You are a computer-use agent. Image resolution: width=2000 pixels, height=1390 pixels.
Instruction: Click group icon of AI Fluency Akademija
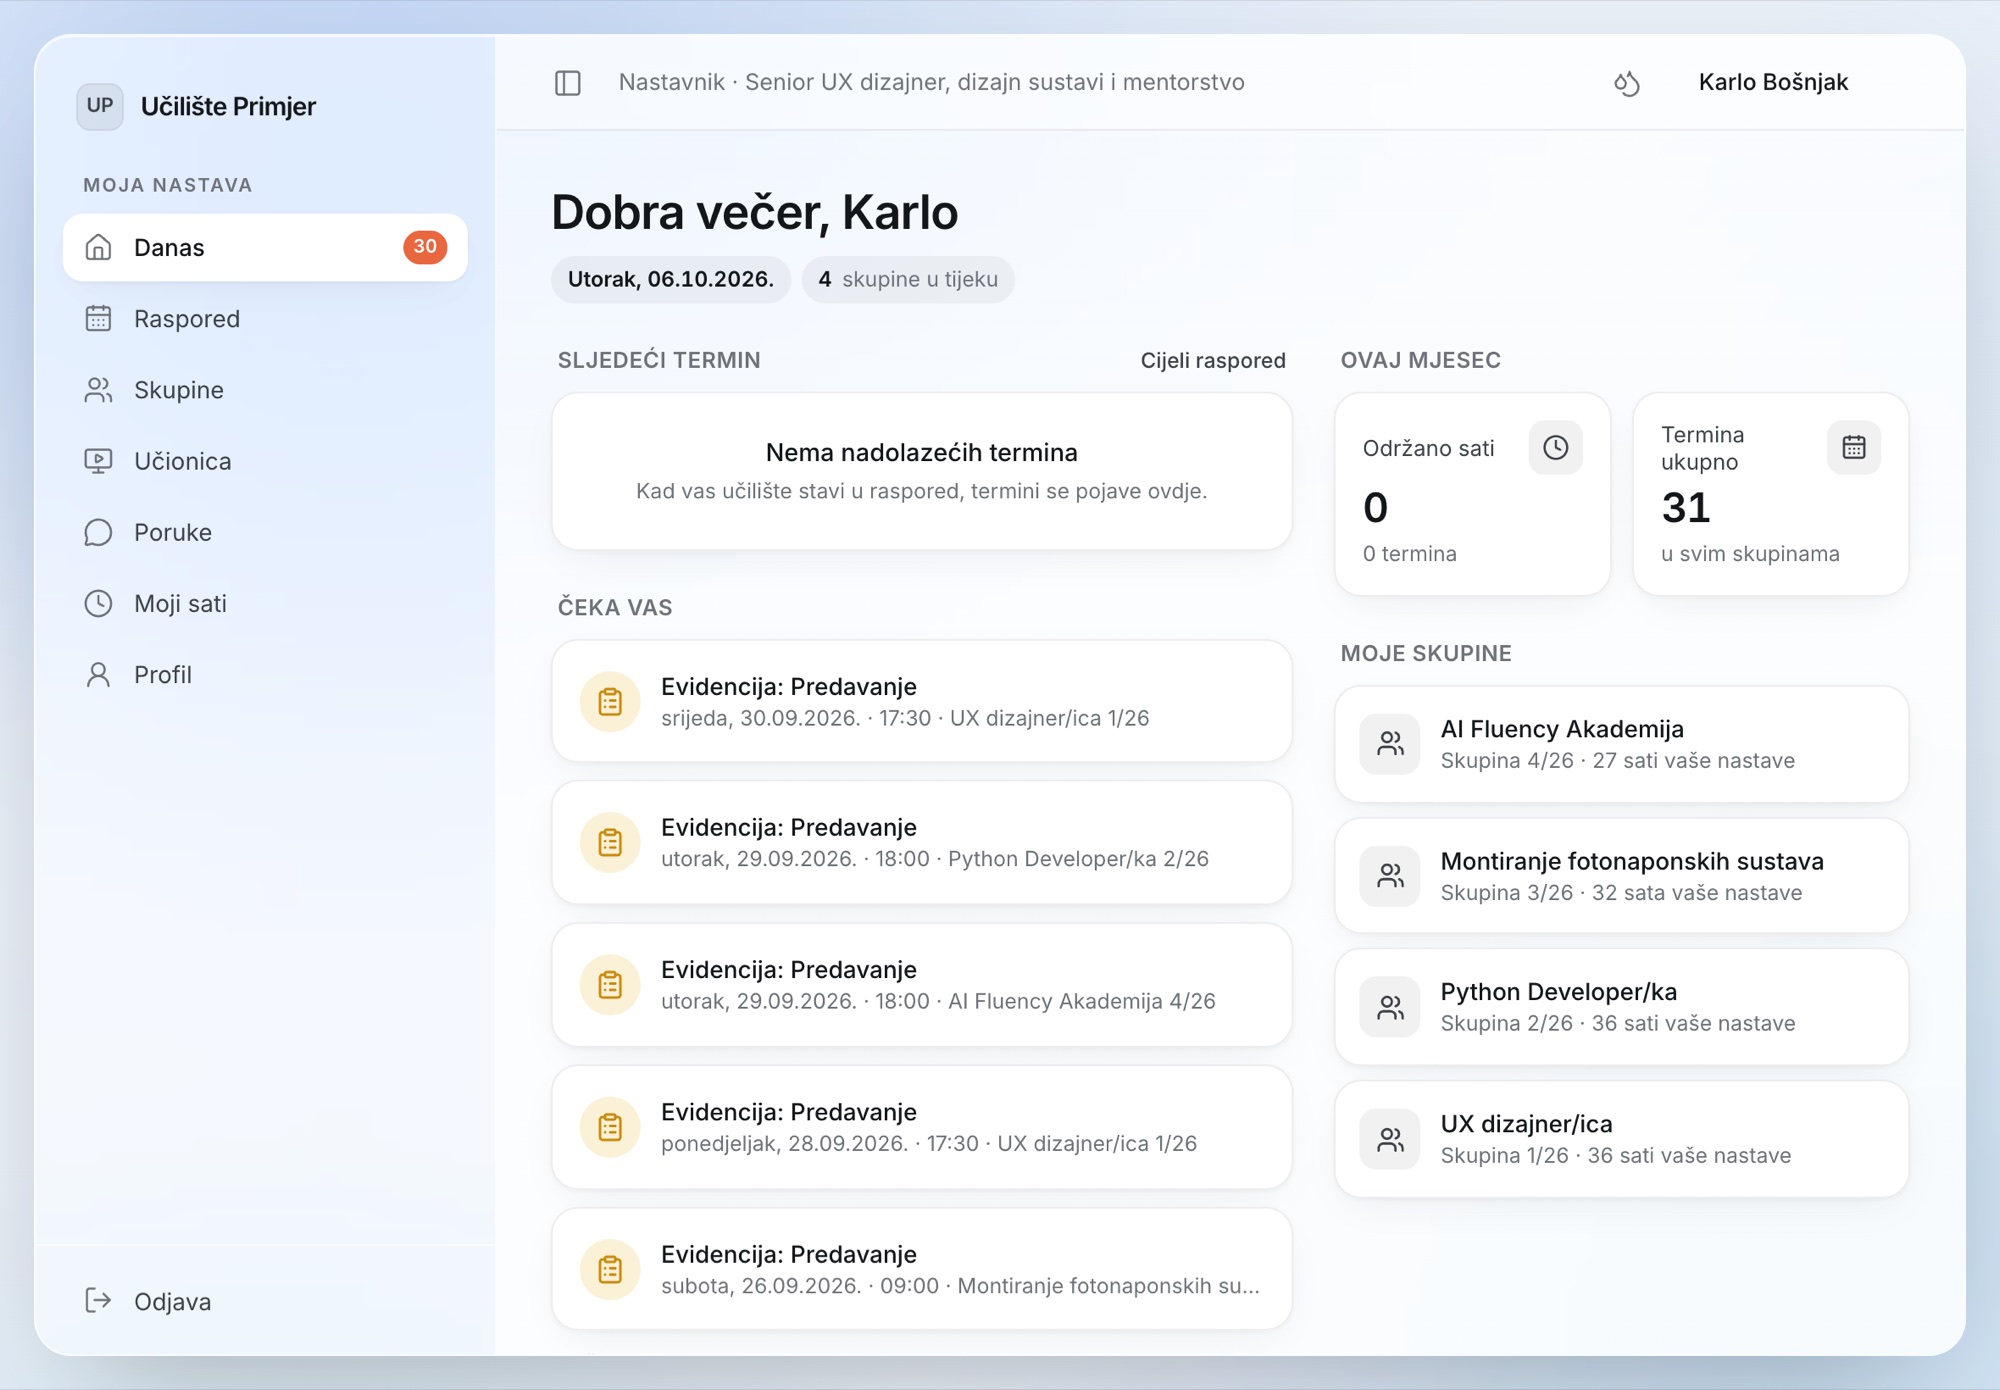click(x=1390, y=744)
